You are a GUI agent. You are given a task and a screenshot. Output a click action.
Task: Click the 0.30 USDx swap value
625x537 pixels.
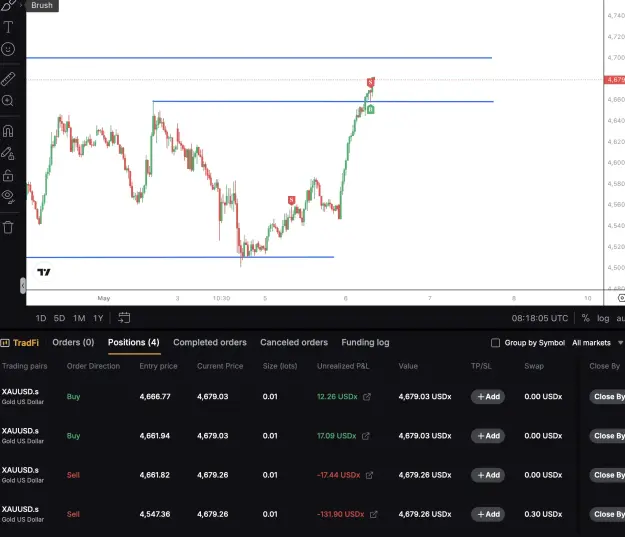pyautogui.click(x=543, y=514)
